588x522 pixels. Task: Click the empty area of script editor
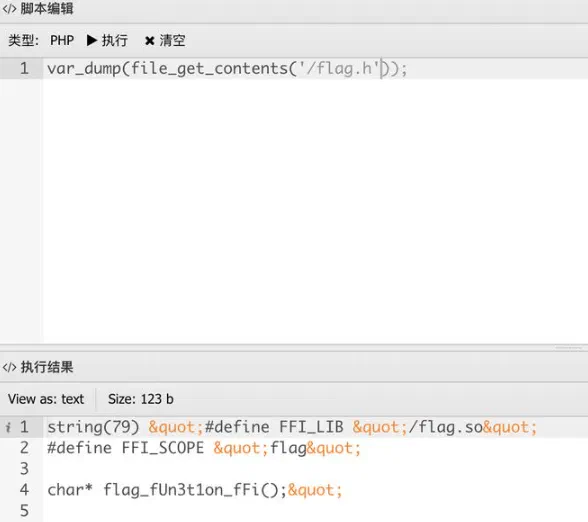[315, 210]
